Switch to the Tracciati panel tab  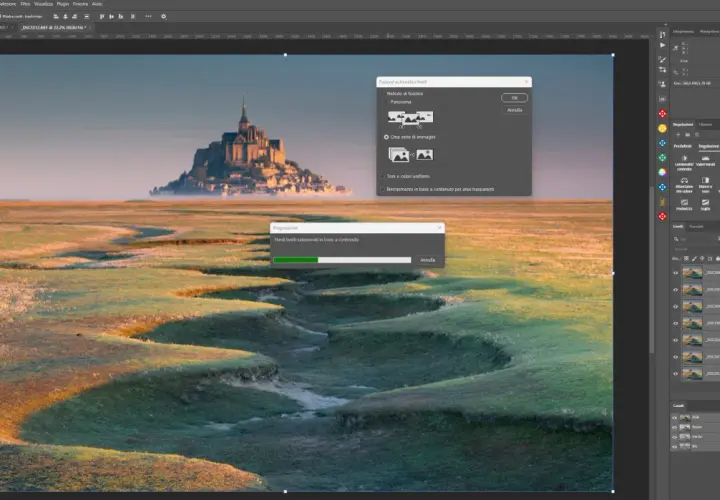tap(696, 226)
